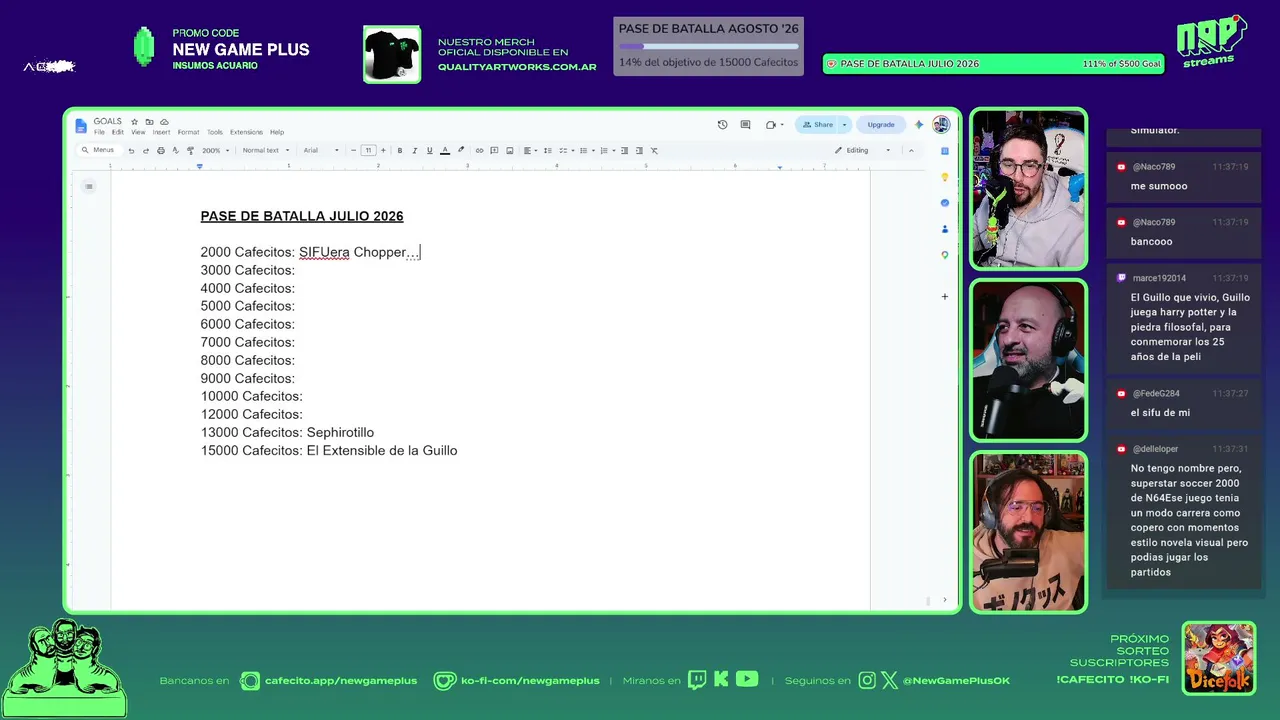Image resolution: width=1280 pixels, height=720 pixels.
Task: Open the Gemini sparkle icon
Action: (x=919, y=125)
